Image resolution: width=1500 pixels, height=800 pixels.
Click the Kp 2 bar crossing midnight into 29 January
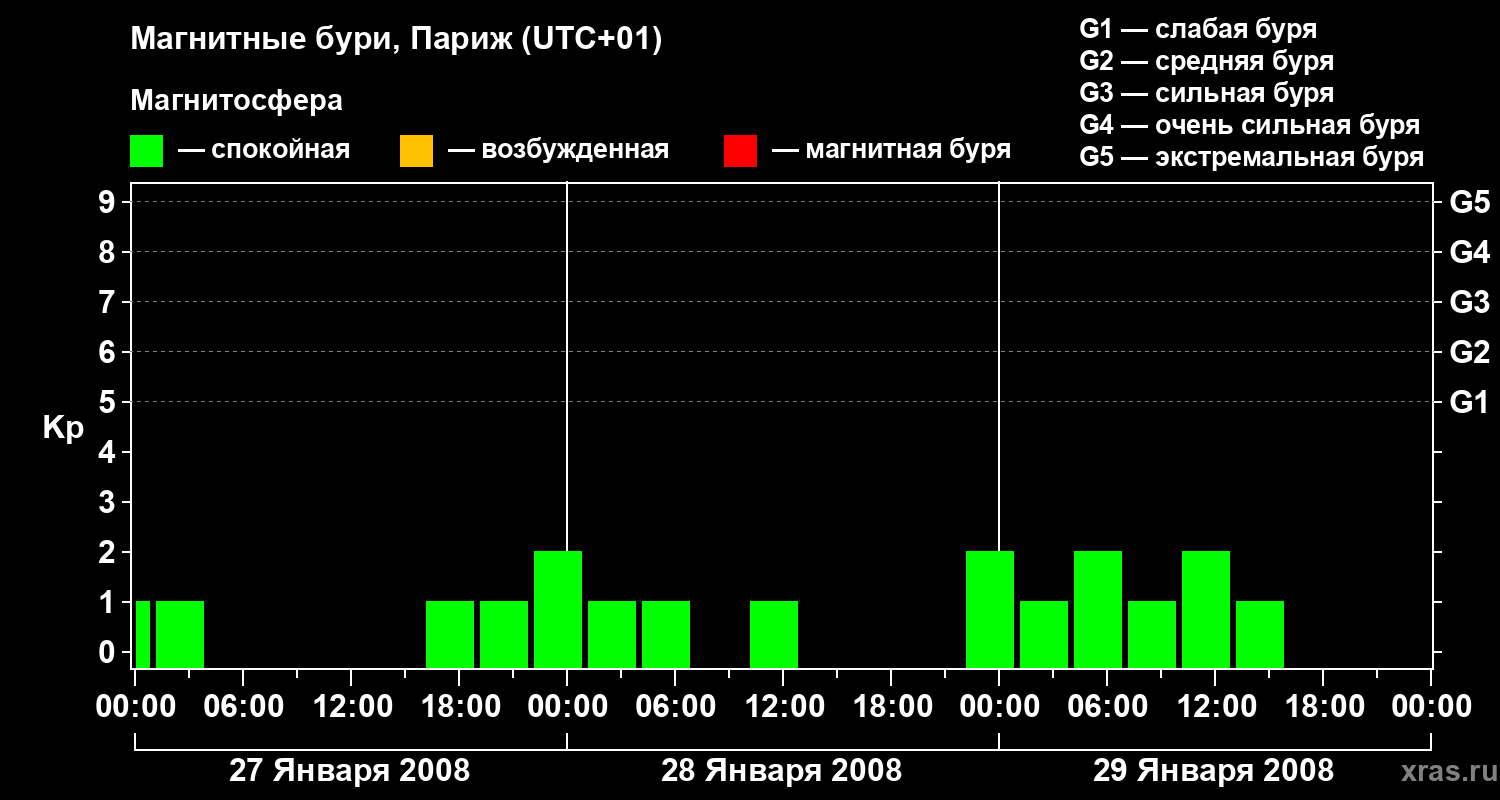coord(990,609)
